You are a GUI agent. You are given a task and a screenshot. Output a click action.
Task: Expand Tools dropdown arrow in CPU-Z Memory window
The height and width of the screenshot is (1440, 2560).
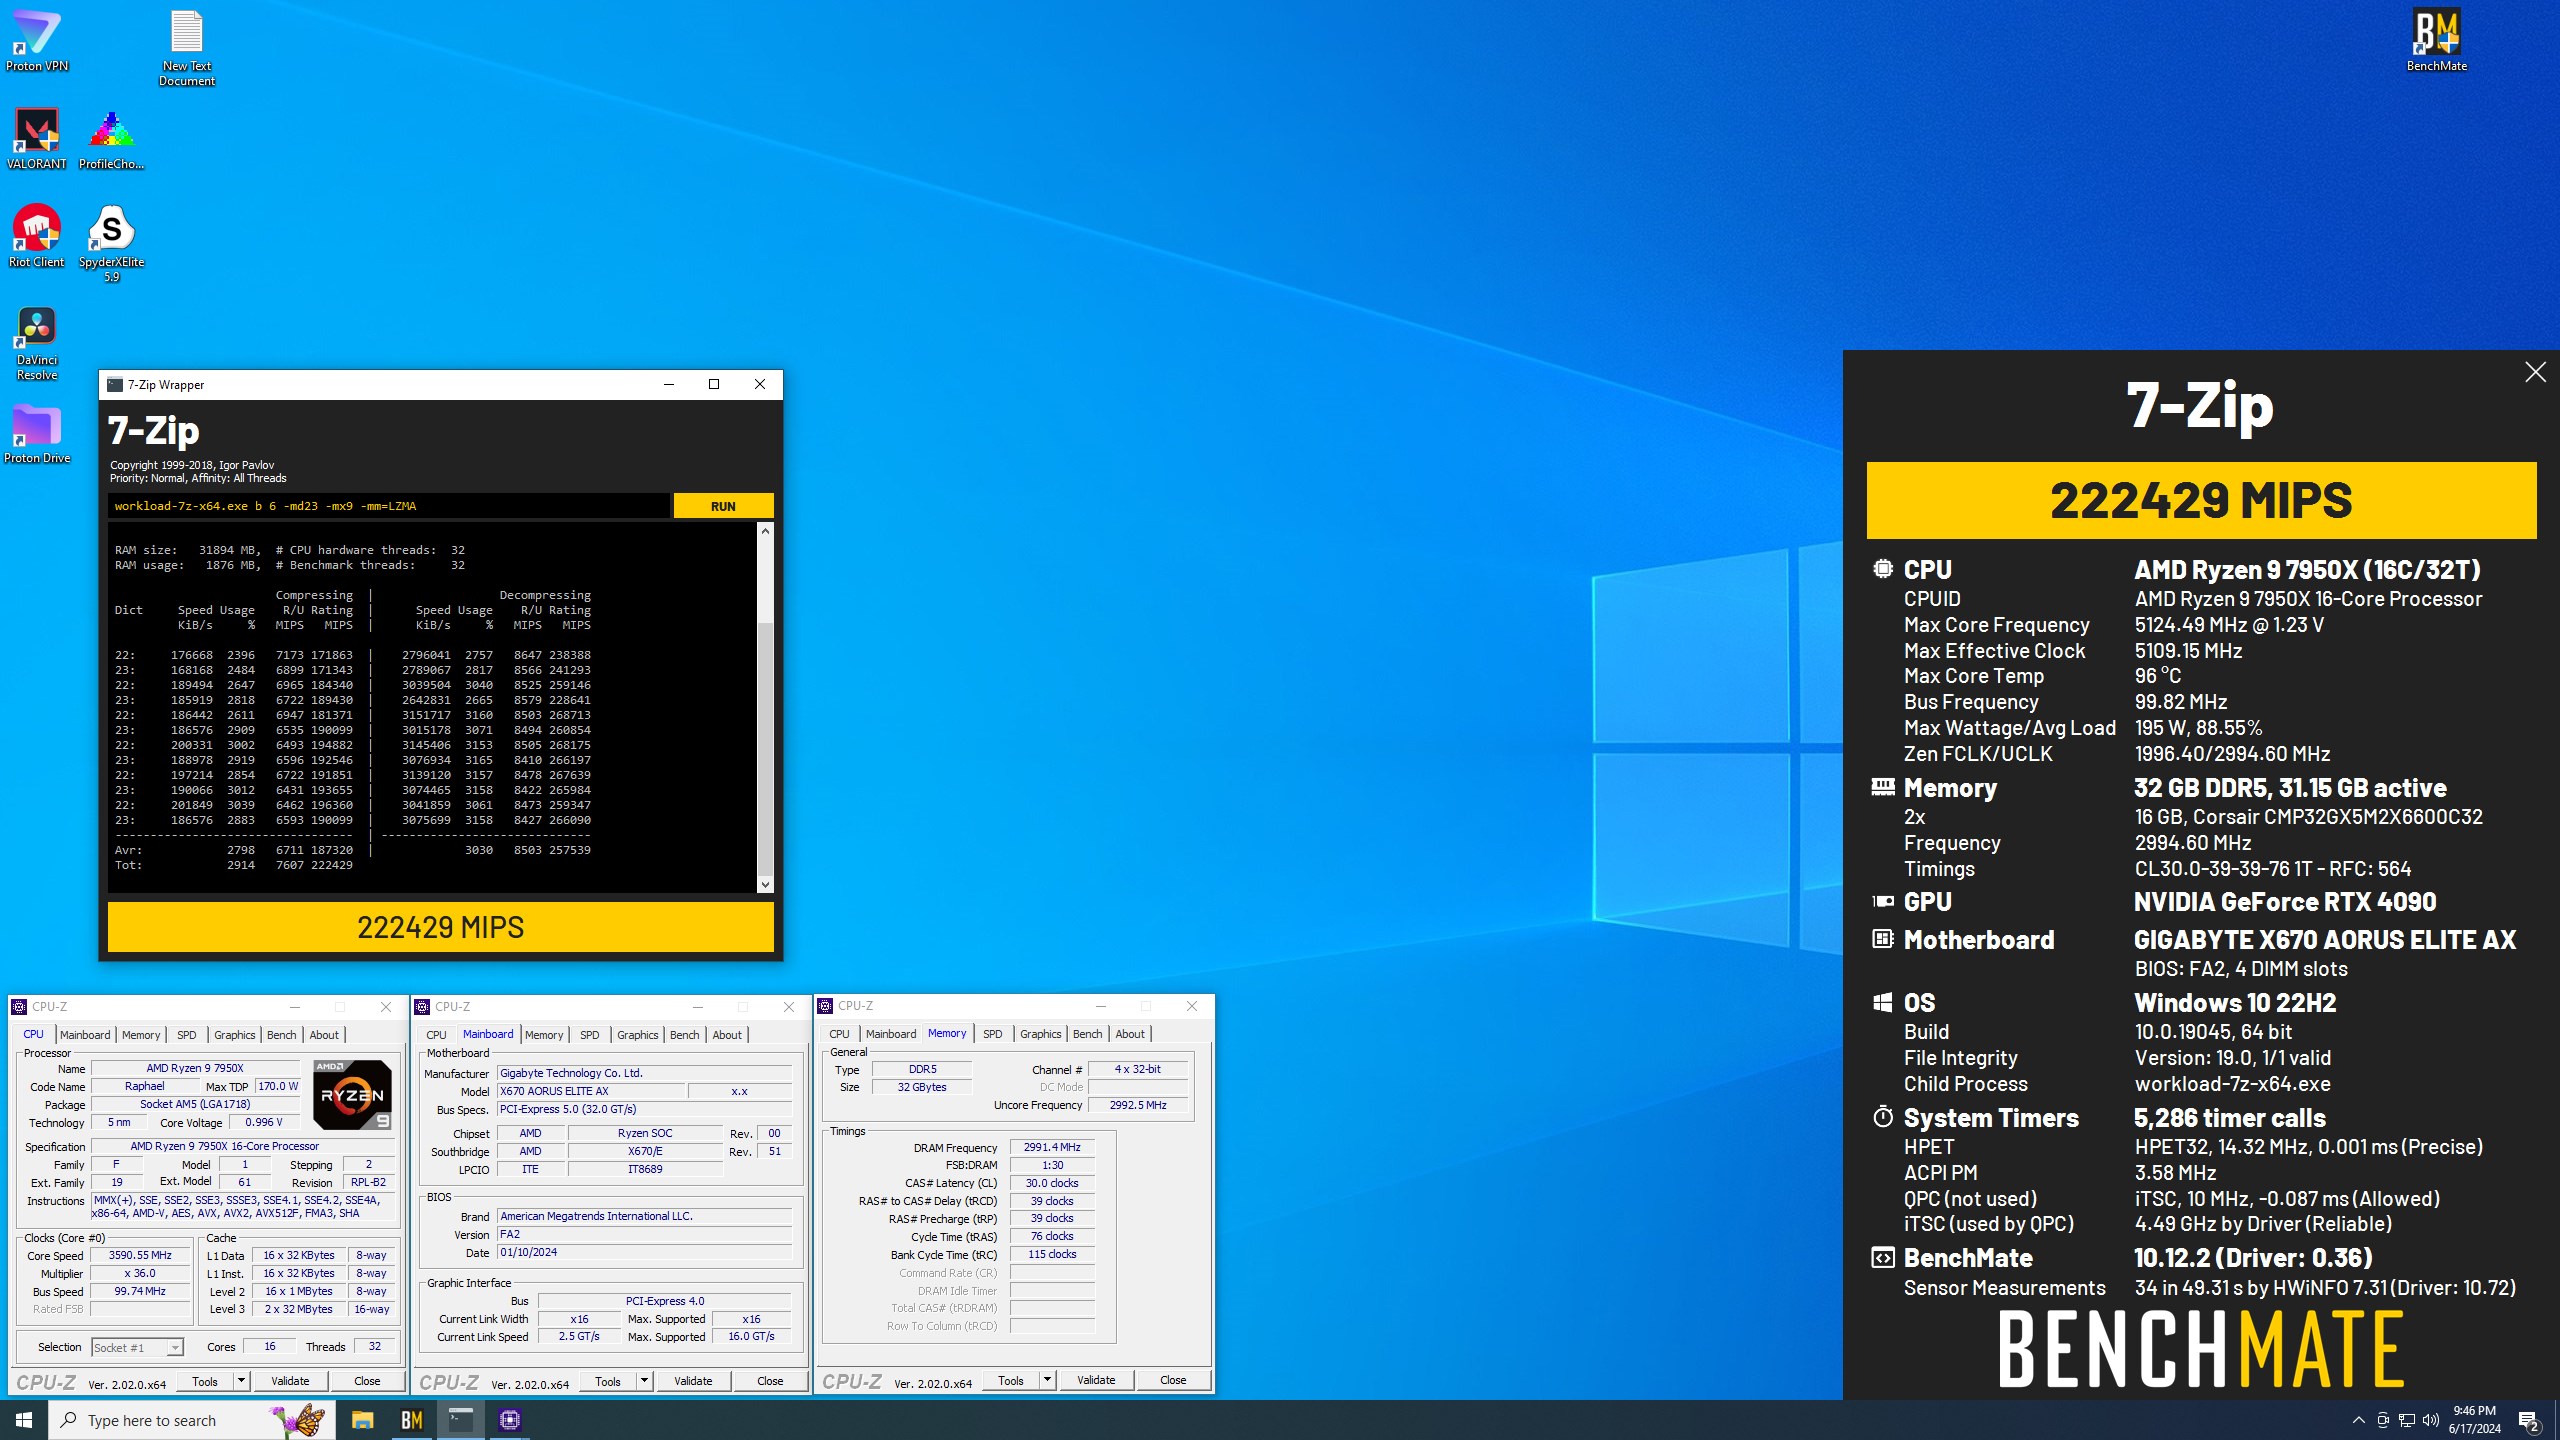coord(1047,1380)
